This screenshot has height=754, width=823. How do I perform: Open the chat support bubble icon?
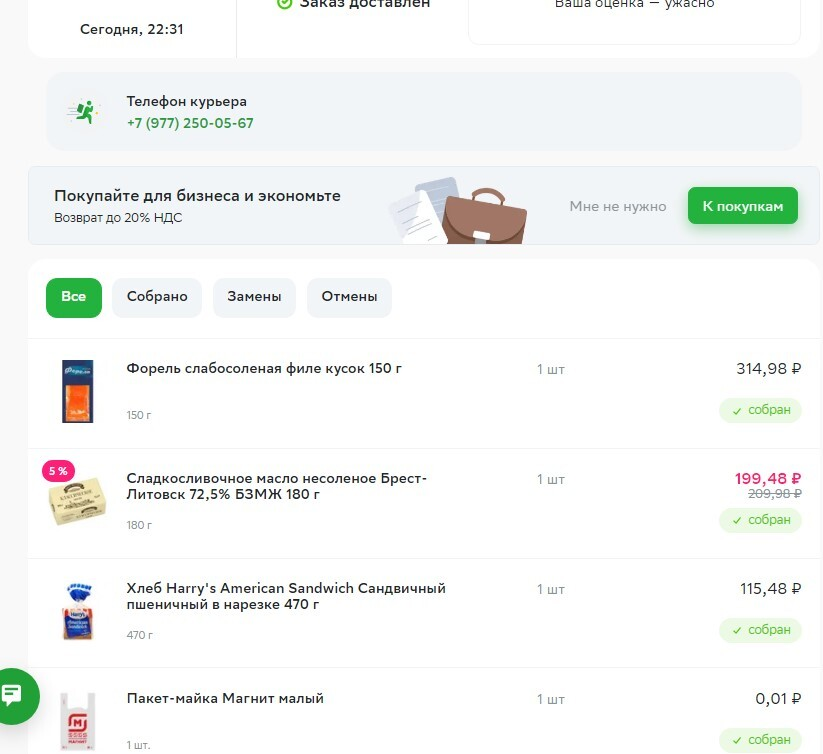pyautogui.click(x=13, y=695)
